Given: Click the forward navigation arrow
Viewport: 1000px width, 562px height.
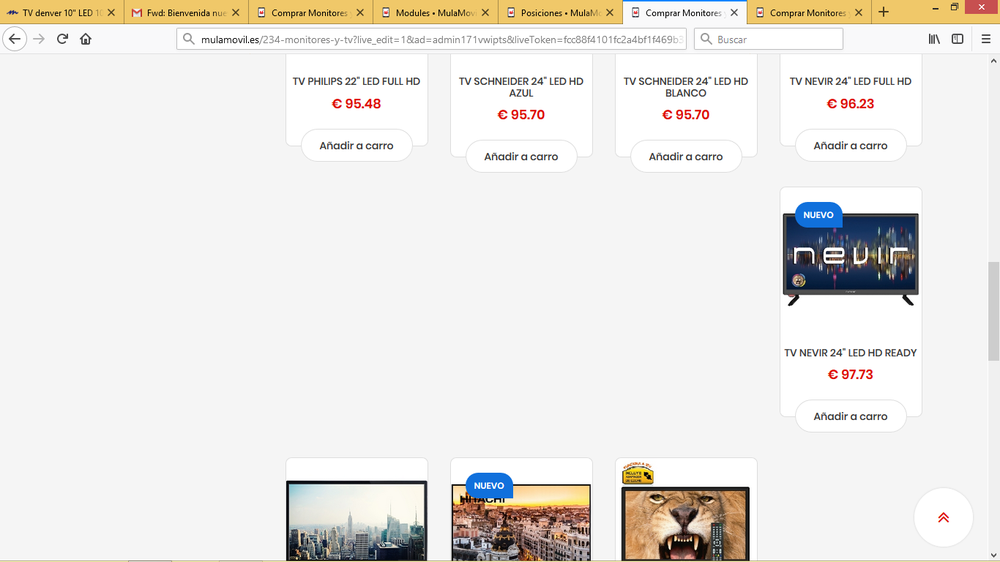Looking at the screenshot, I should (39, 39).
